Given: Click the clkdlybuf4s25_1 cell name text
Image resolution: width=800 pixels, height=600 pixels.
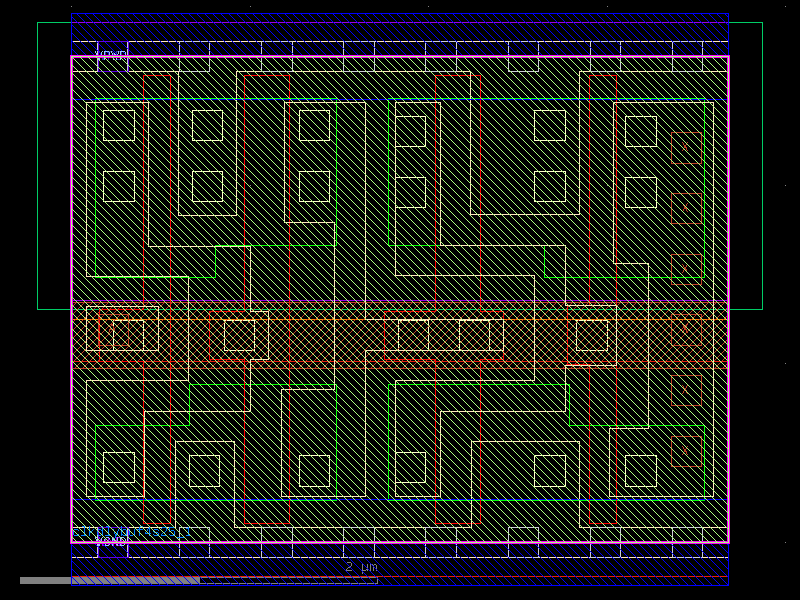Looking at the screenshot, I should click(x=130, y=532).
